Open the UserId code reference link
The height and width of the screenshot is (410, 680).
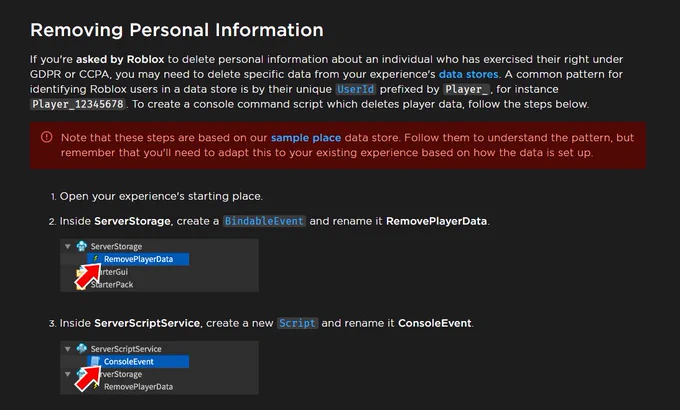pyautogui.click(x=355, y=89)
